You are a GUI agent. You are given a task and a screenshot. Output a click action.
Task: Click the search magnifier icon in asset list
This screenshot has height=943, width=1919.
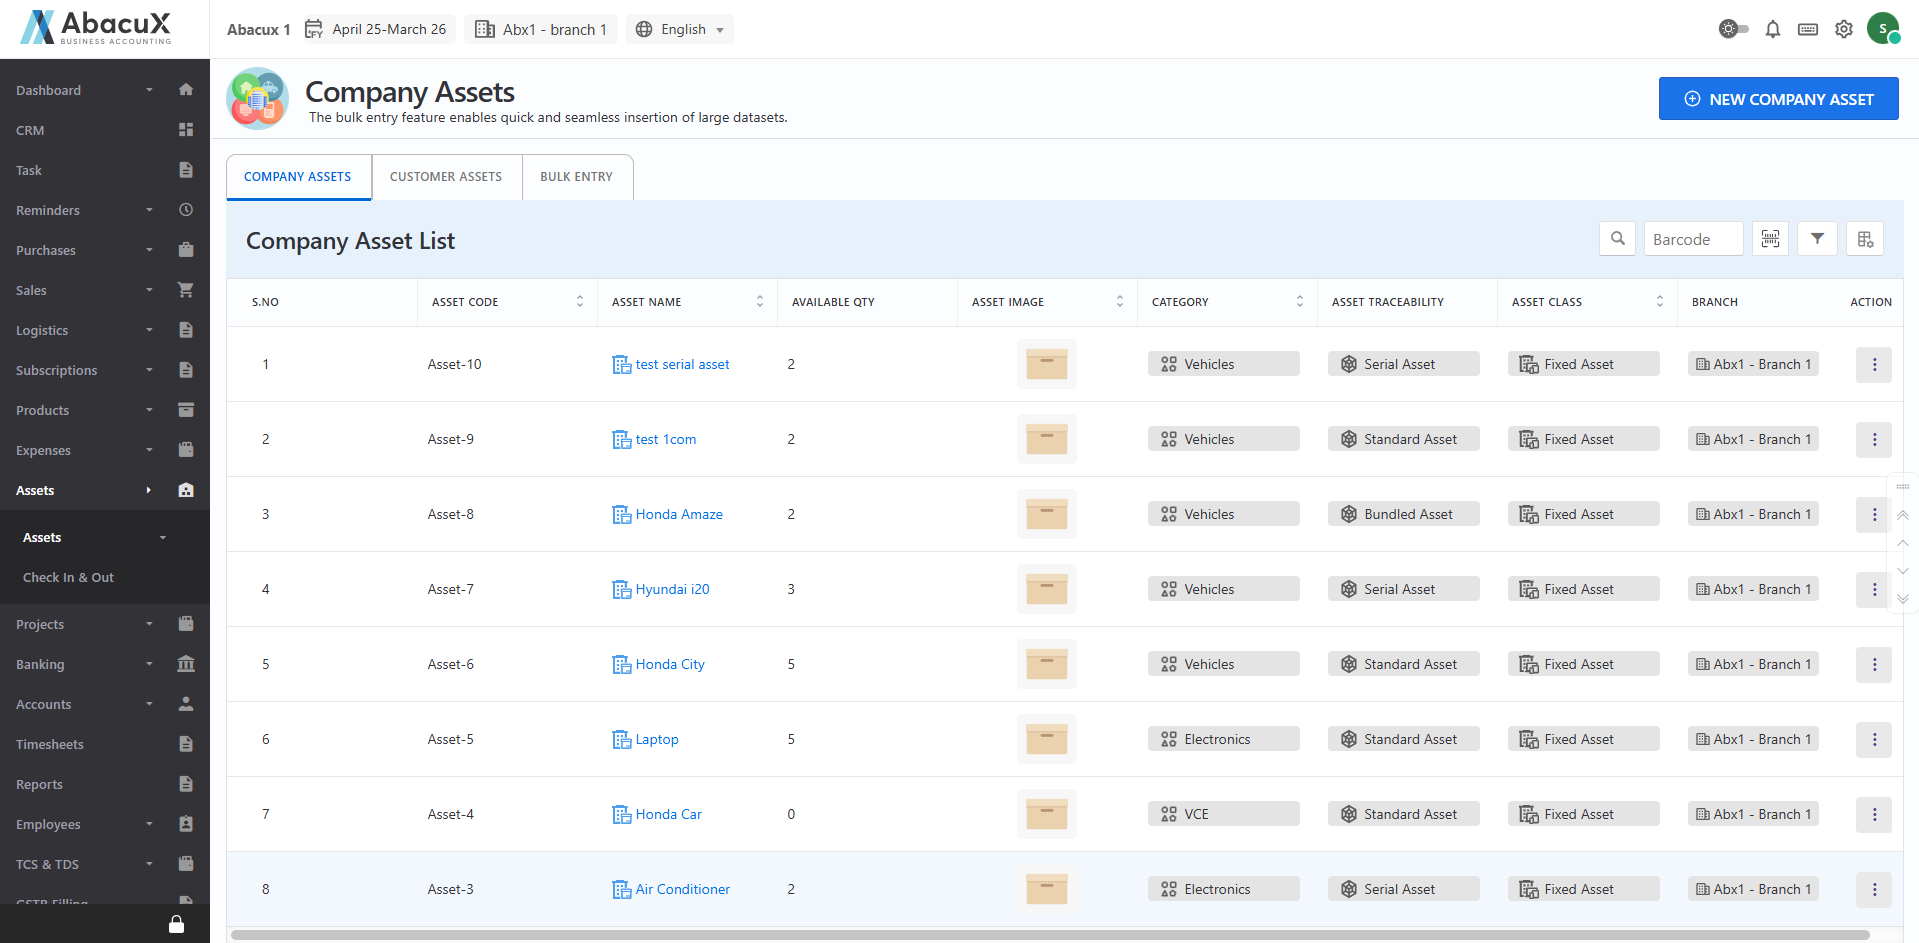coord(1617,239)
